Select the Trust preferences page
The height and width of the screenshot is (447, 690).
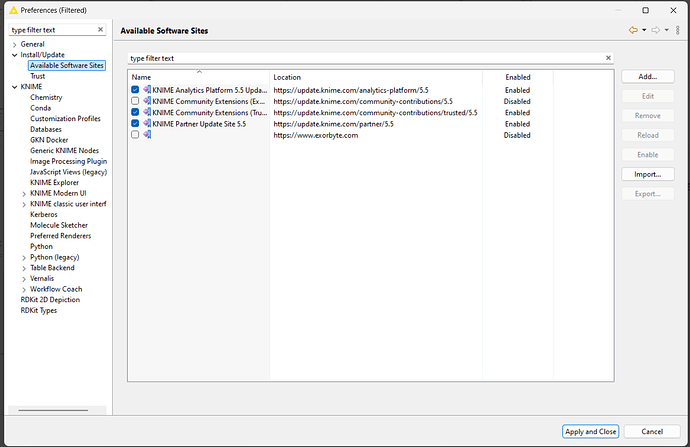coord(37,76)
